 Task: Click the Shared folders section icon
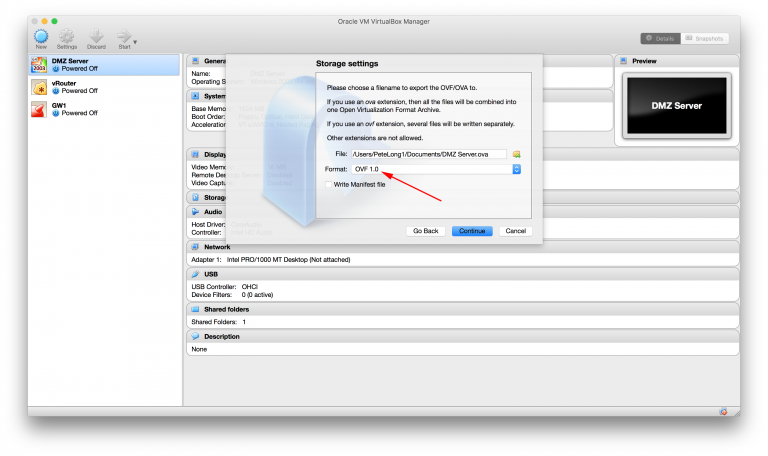[x=195, y=310]
